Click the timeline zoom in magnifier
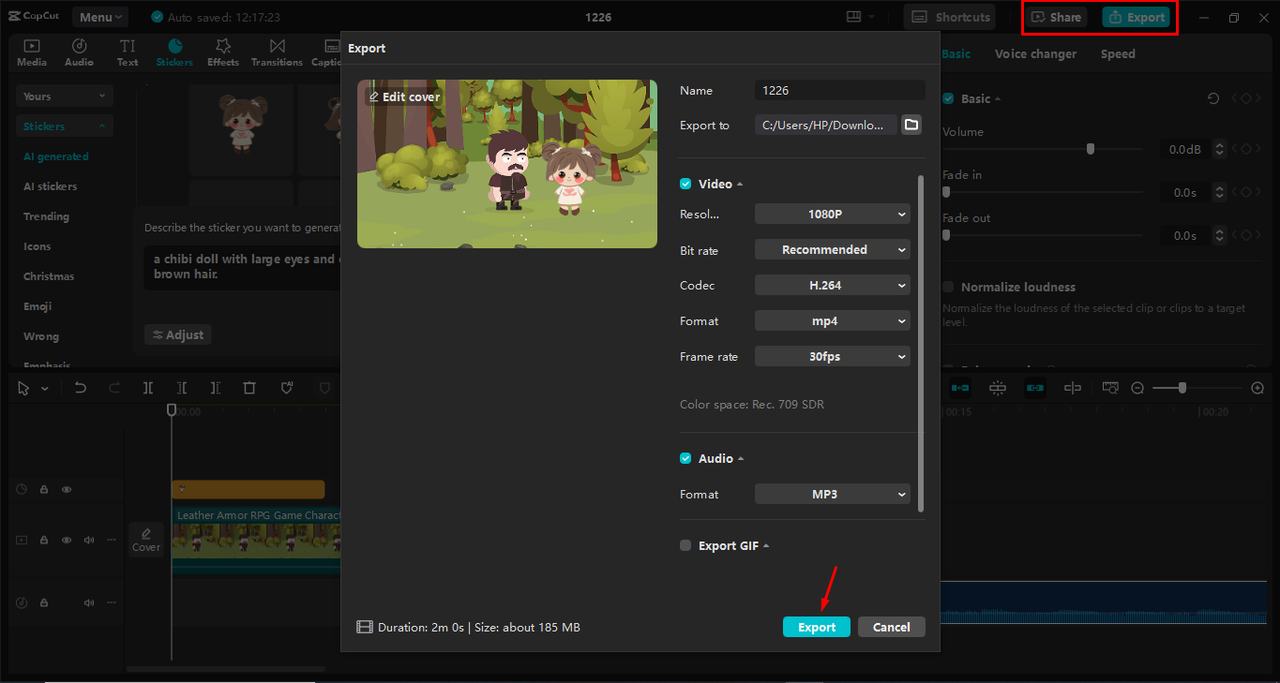1280x683 pixels. 1258,388
